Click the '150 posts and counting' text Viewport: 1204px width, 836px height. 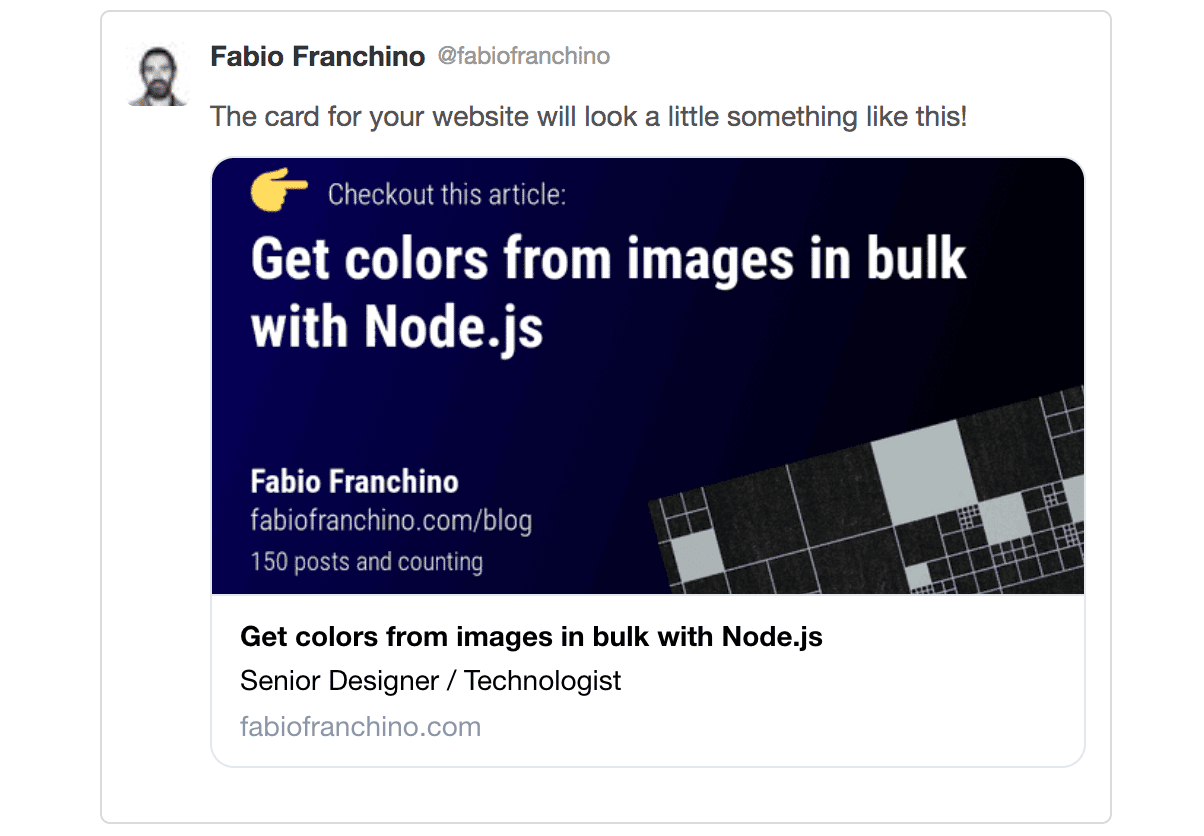click(x=367, y=561)
